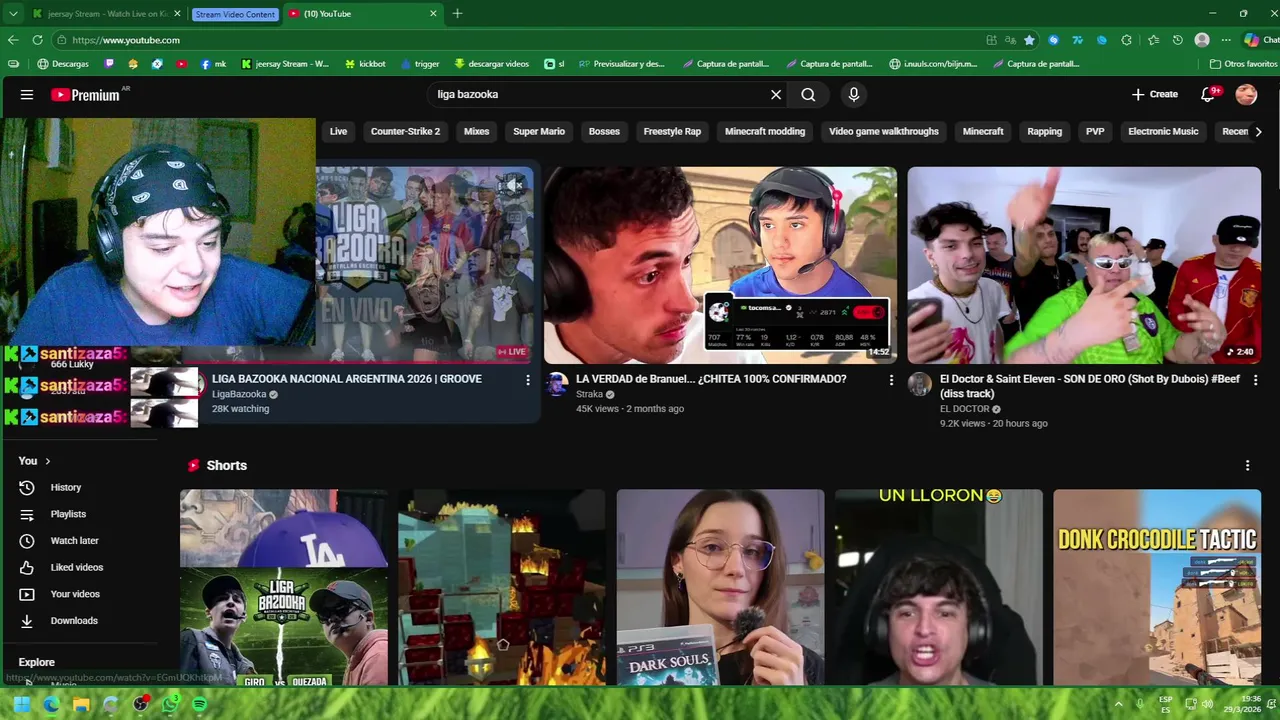Reload the page with the refresh icon
1280x720 pixels.
pos(37,40)
